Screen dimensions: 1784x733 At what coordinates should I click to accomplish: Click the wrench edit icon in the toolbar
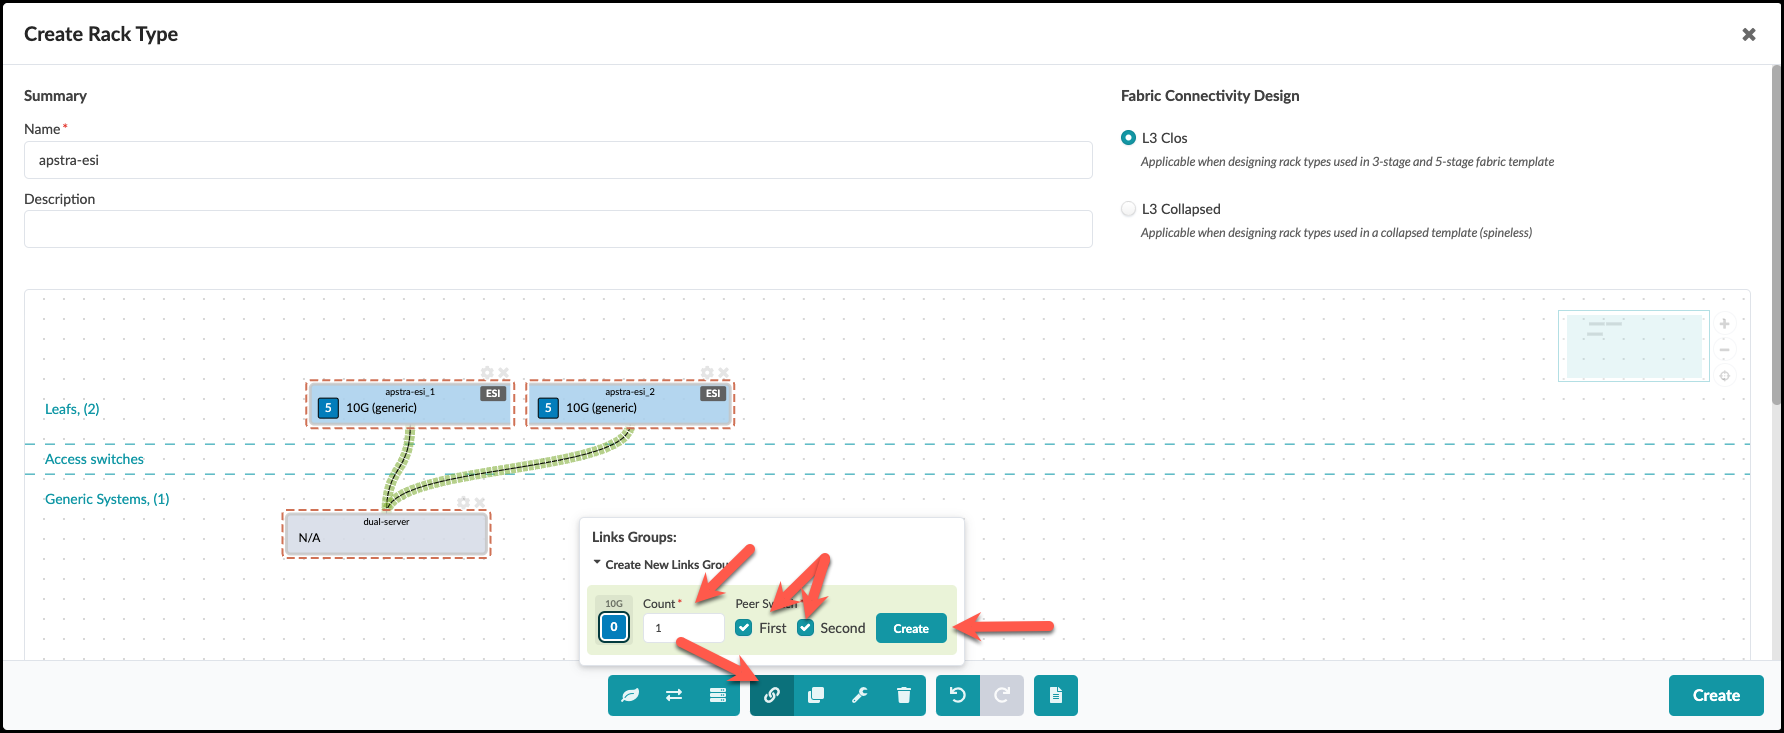[860, 695]
